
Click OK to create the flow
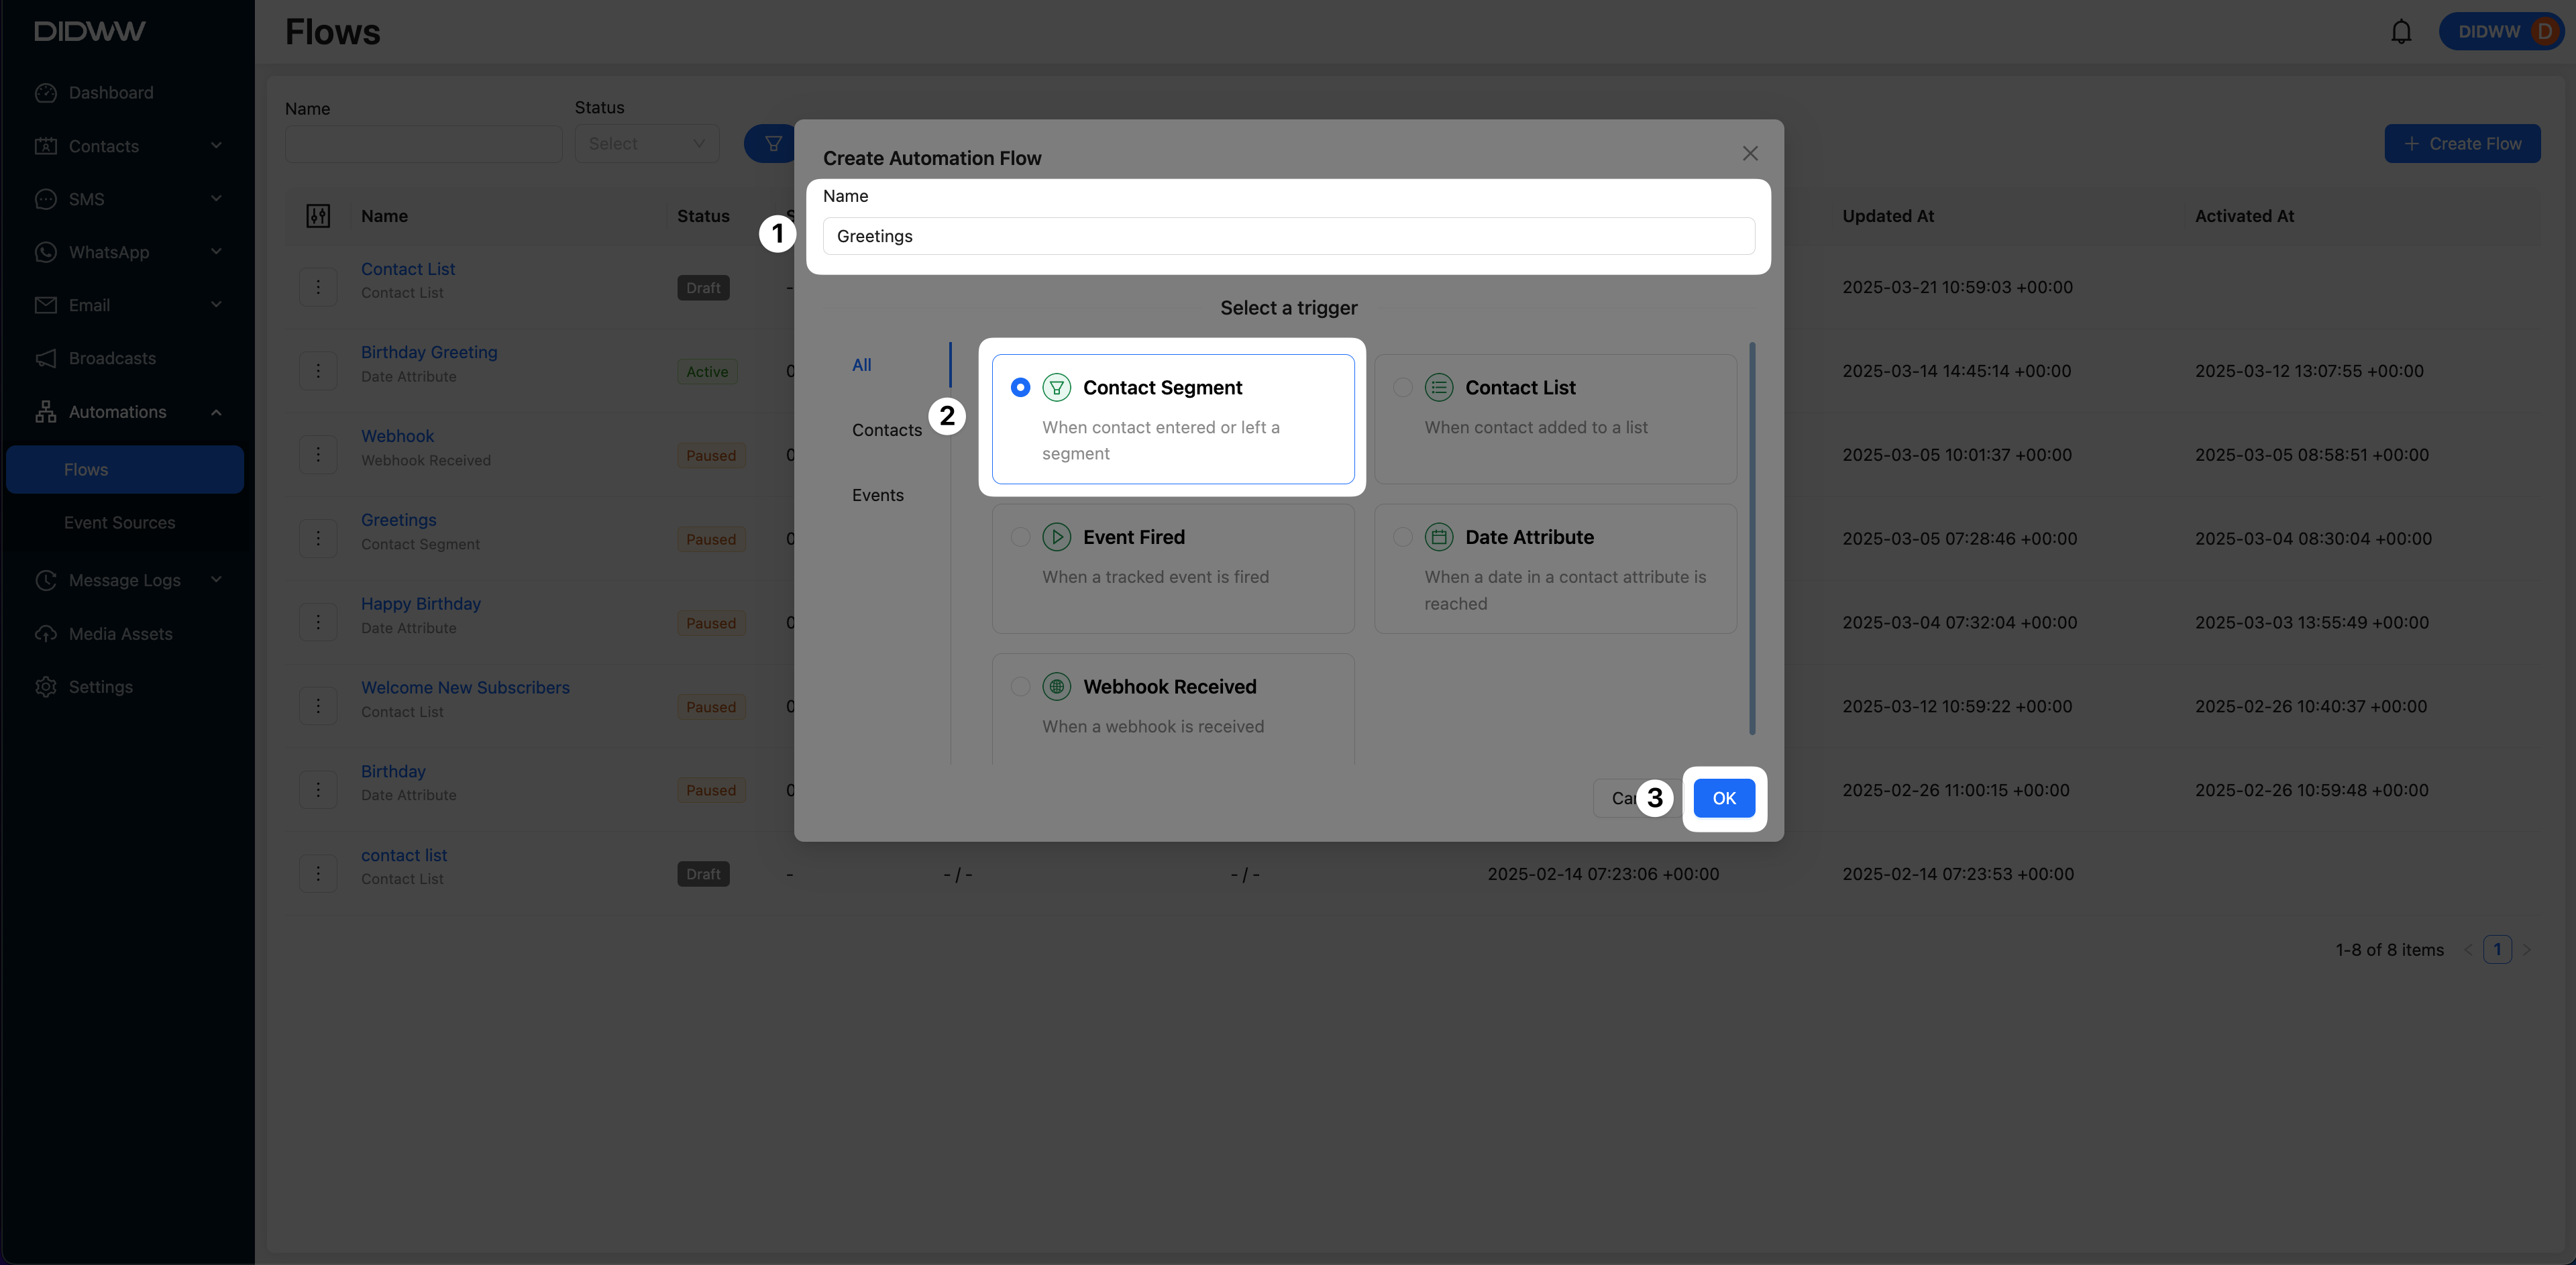click(1723, 798)
